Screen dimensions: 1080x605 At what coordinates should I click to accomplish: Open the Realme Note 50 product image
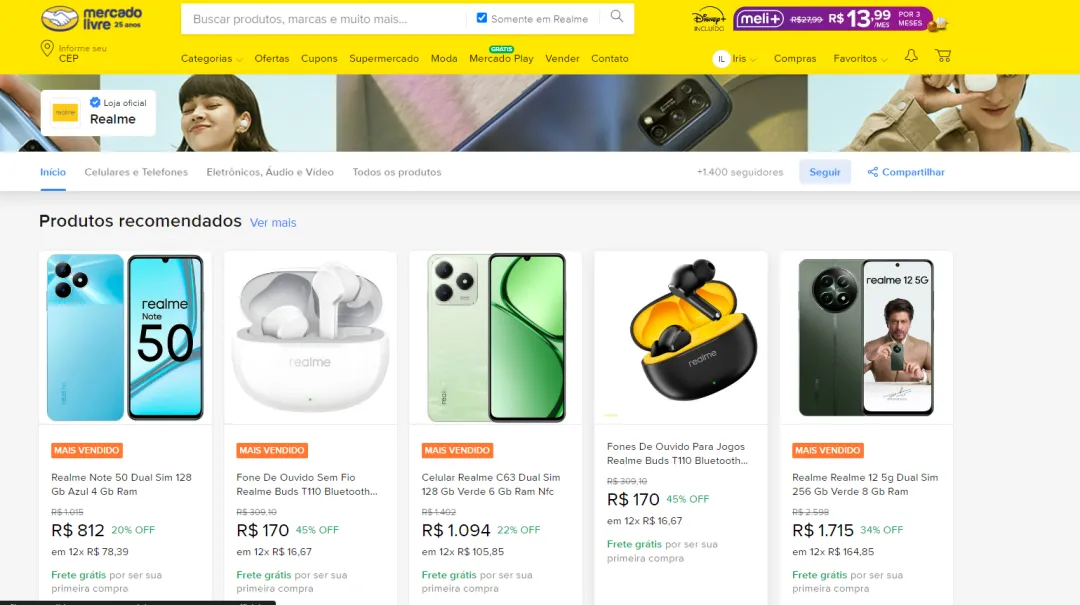(x=125, y=337)
